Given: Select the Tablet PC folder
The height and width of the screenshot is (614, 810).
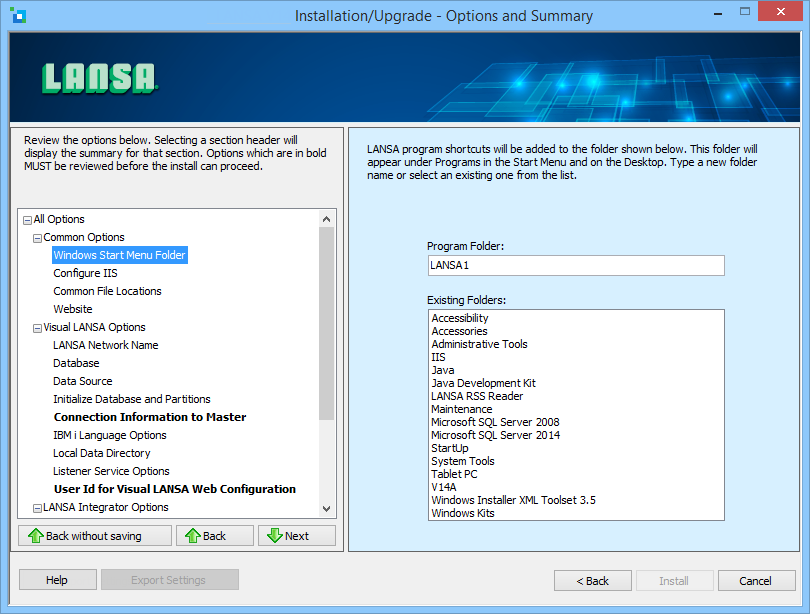Looking at the screenshot, I should tap(454, 474).
